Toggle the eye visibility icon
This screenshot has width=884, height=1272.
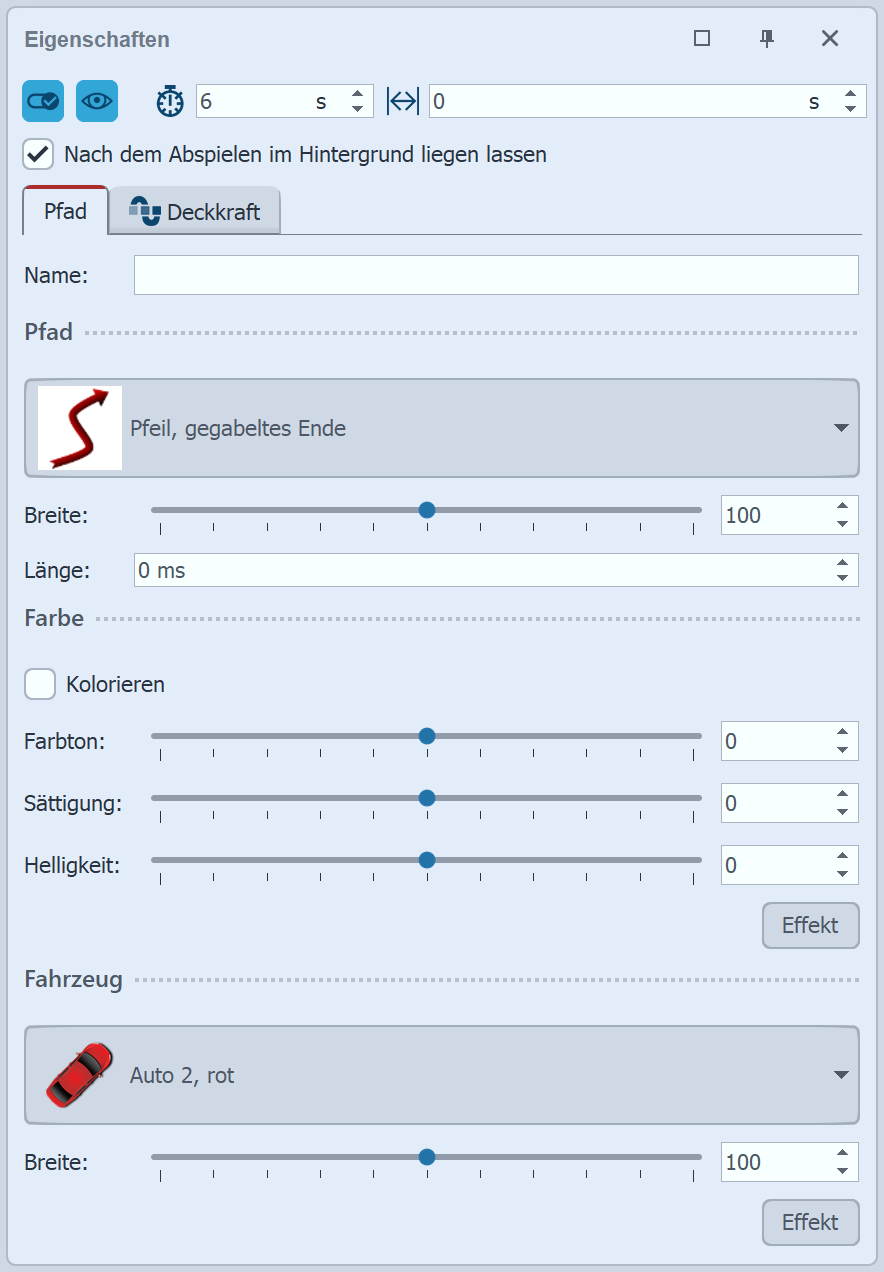tap(97, 101)
